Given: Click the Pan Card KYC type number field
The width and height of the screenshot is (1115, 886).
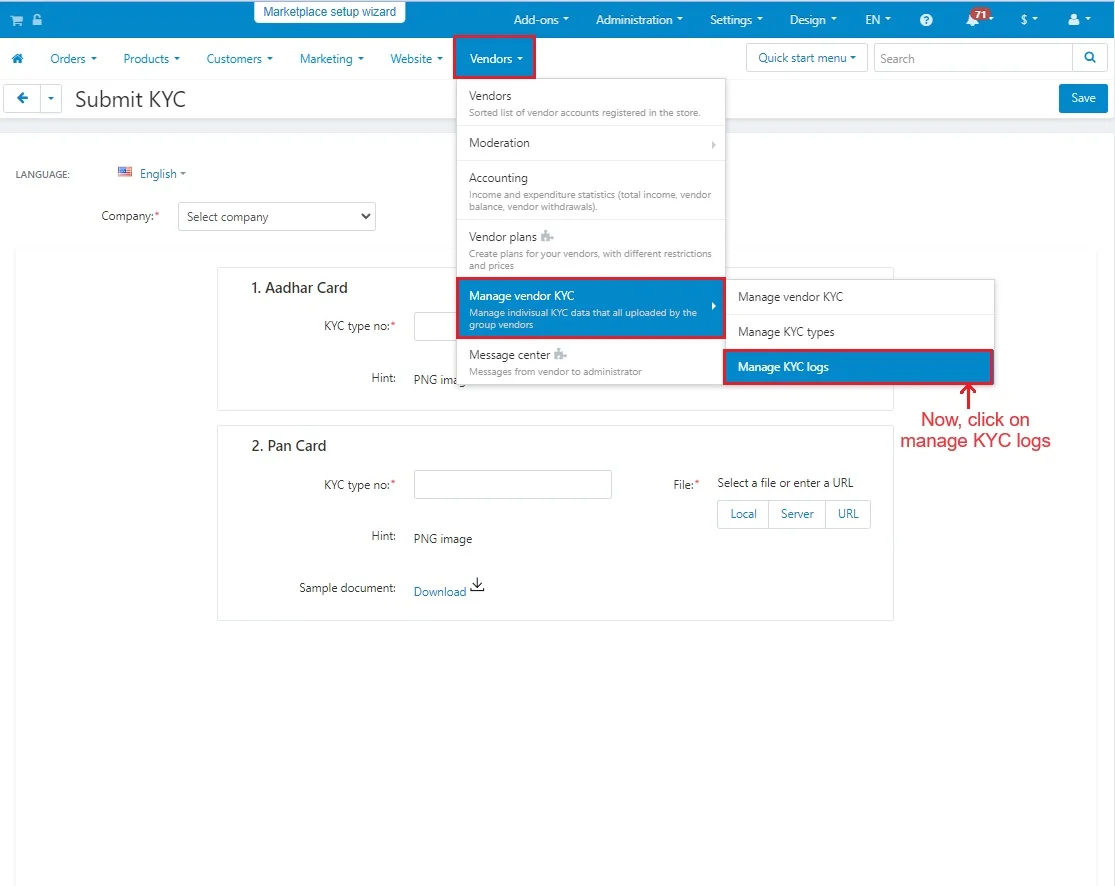Looking at the screenshot, I should coord(512,484).
